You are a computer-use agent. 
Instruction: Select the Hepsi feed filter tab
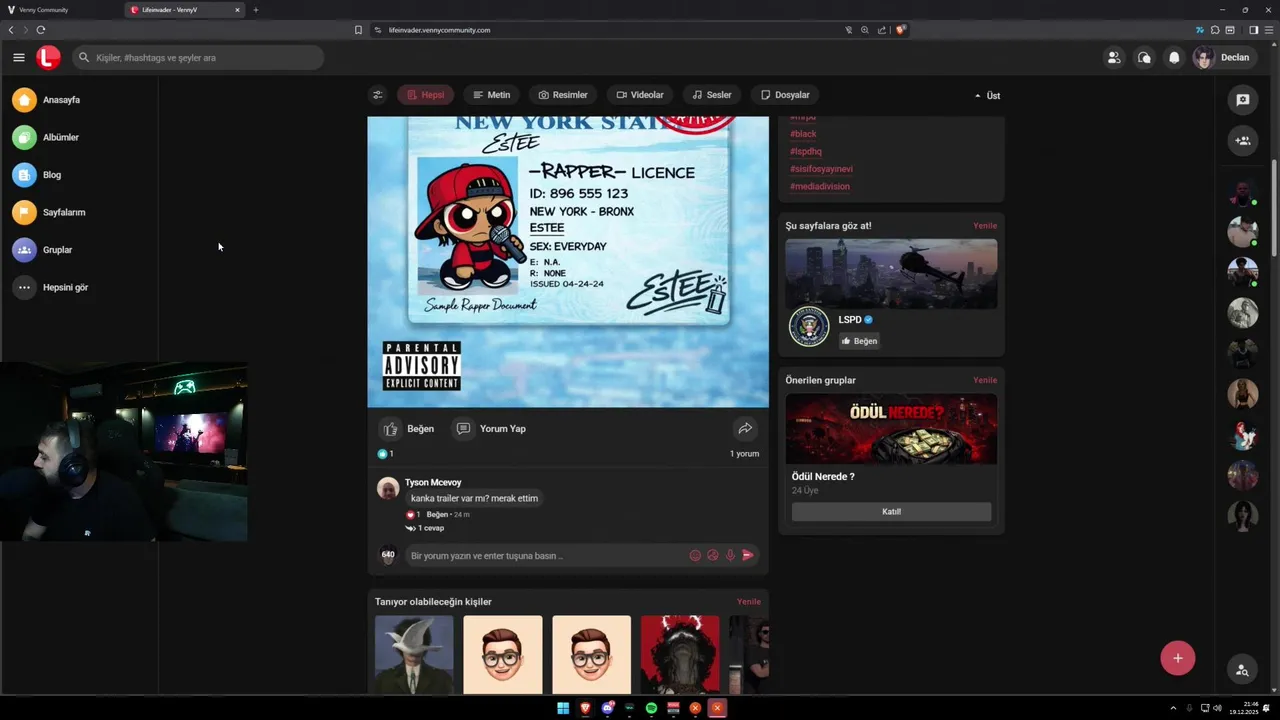(x=425, y=95)
